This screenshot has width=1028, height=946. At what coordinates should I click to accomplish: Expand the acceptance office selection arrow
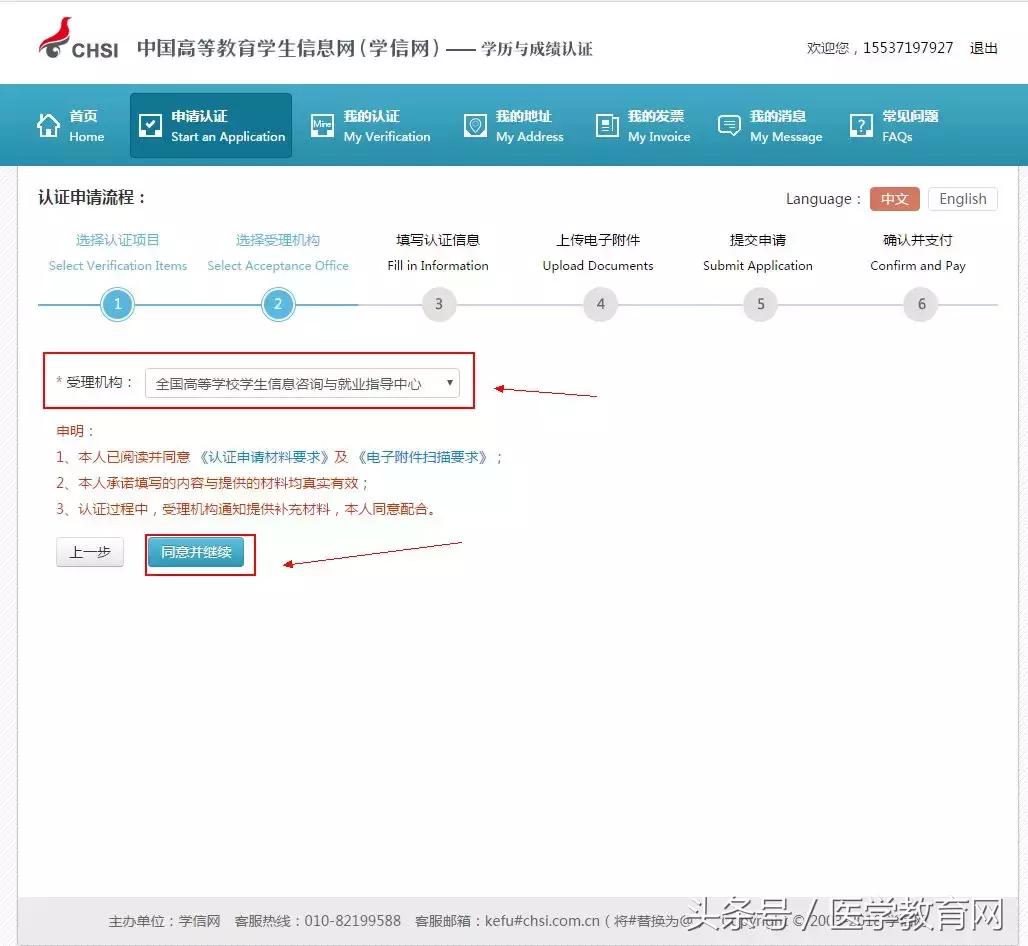[450, 382]
